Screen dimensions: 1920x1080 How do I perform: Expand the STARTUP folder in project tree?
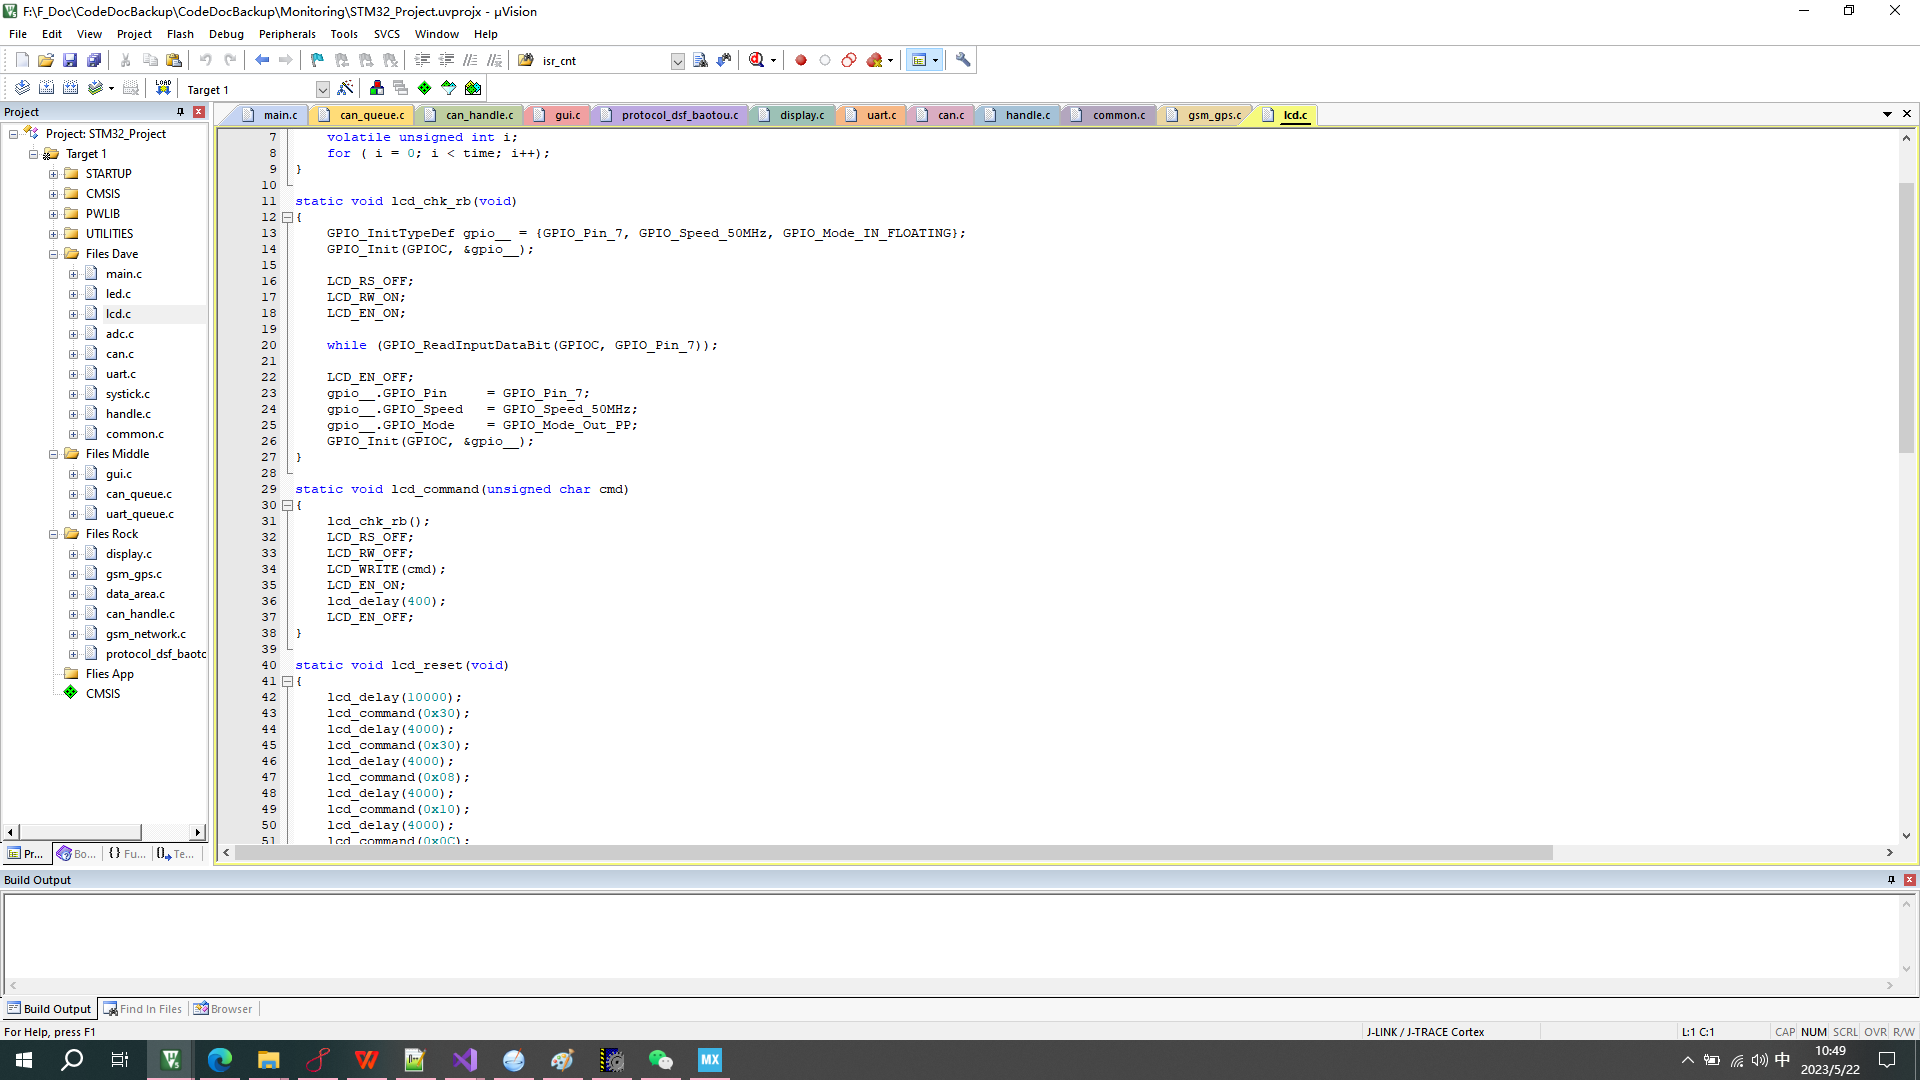(x=53, y=174)
